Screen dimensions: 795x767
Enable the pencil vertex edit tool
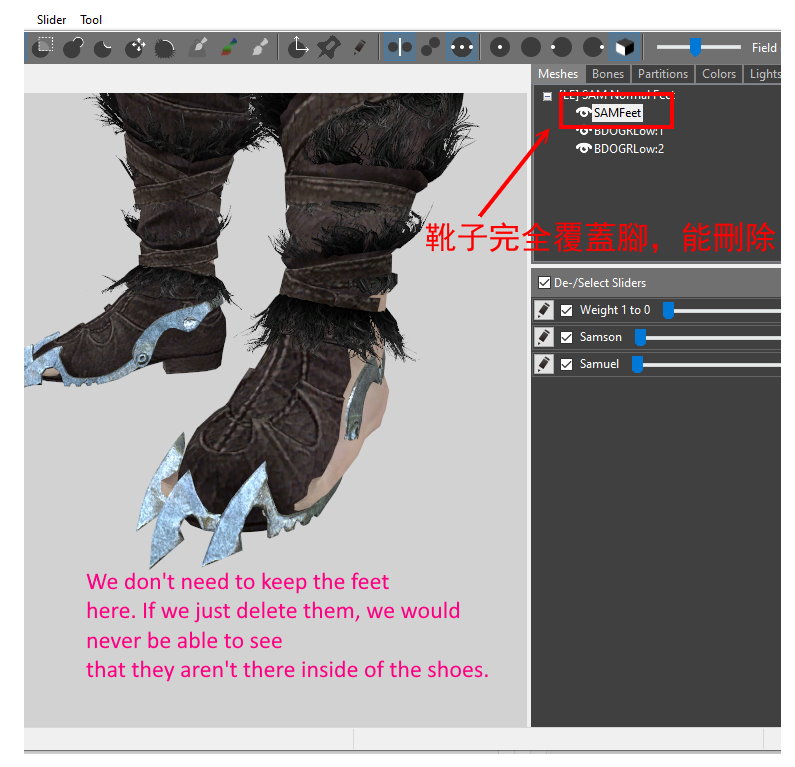(359, 47)
